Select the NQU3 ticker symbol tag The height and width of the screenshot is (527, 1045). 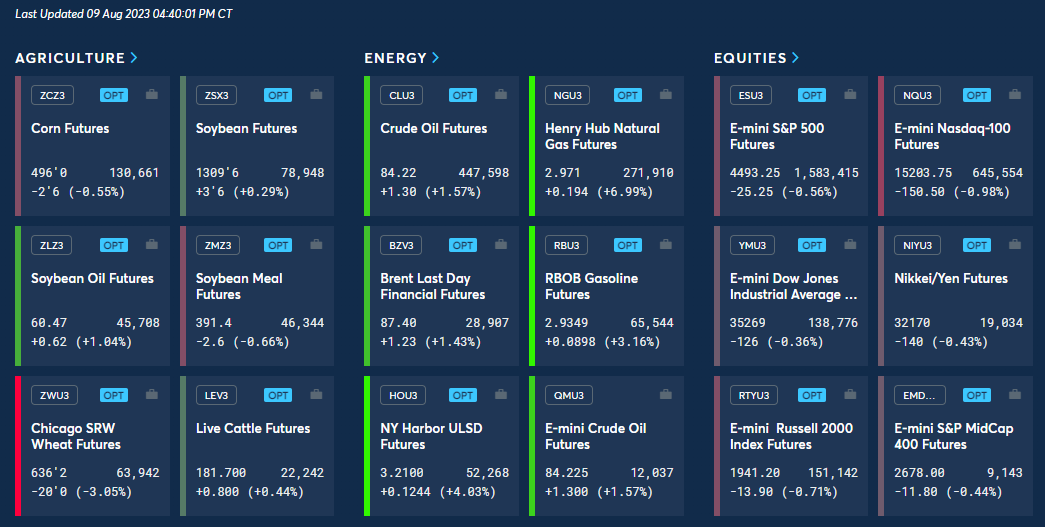918,95
